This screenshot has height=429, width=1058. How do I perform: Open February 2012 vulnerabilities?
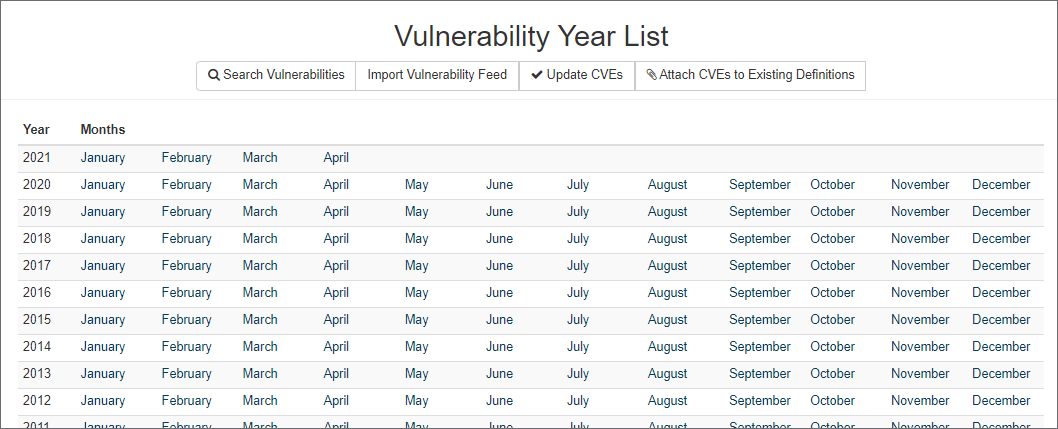pos(187,401)
